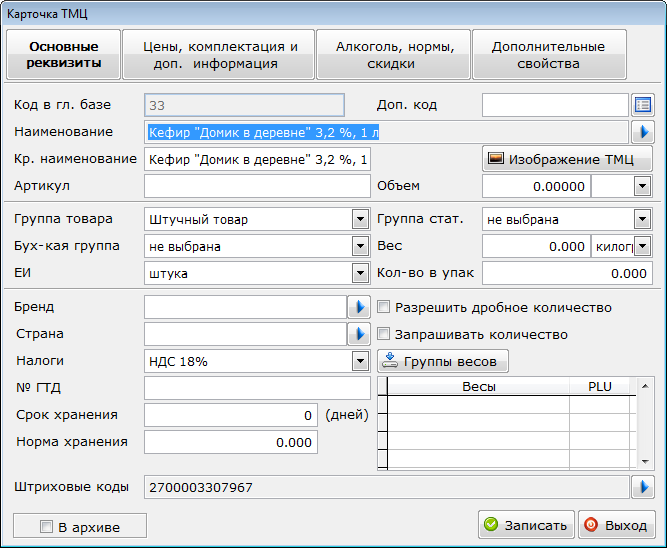Open the barcode list arrow button
The height and width of the screenshot is (548, 667).
[x=643, y=487]
